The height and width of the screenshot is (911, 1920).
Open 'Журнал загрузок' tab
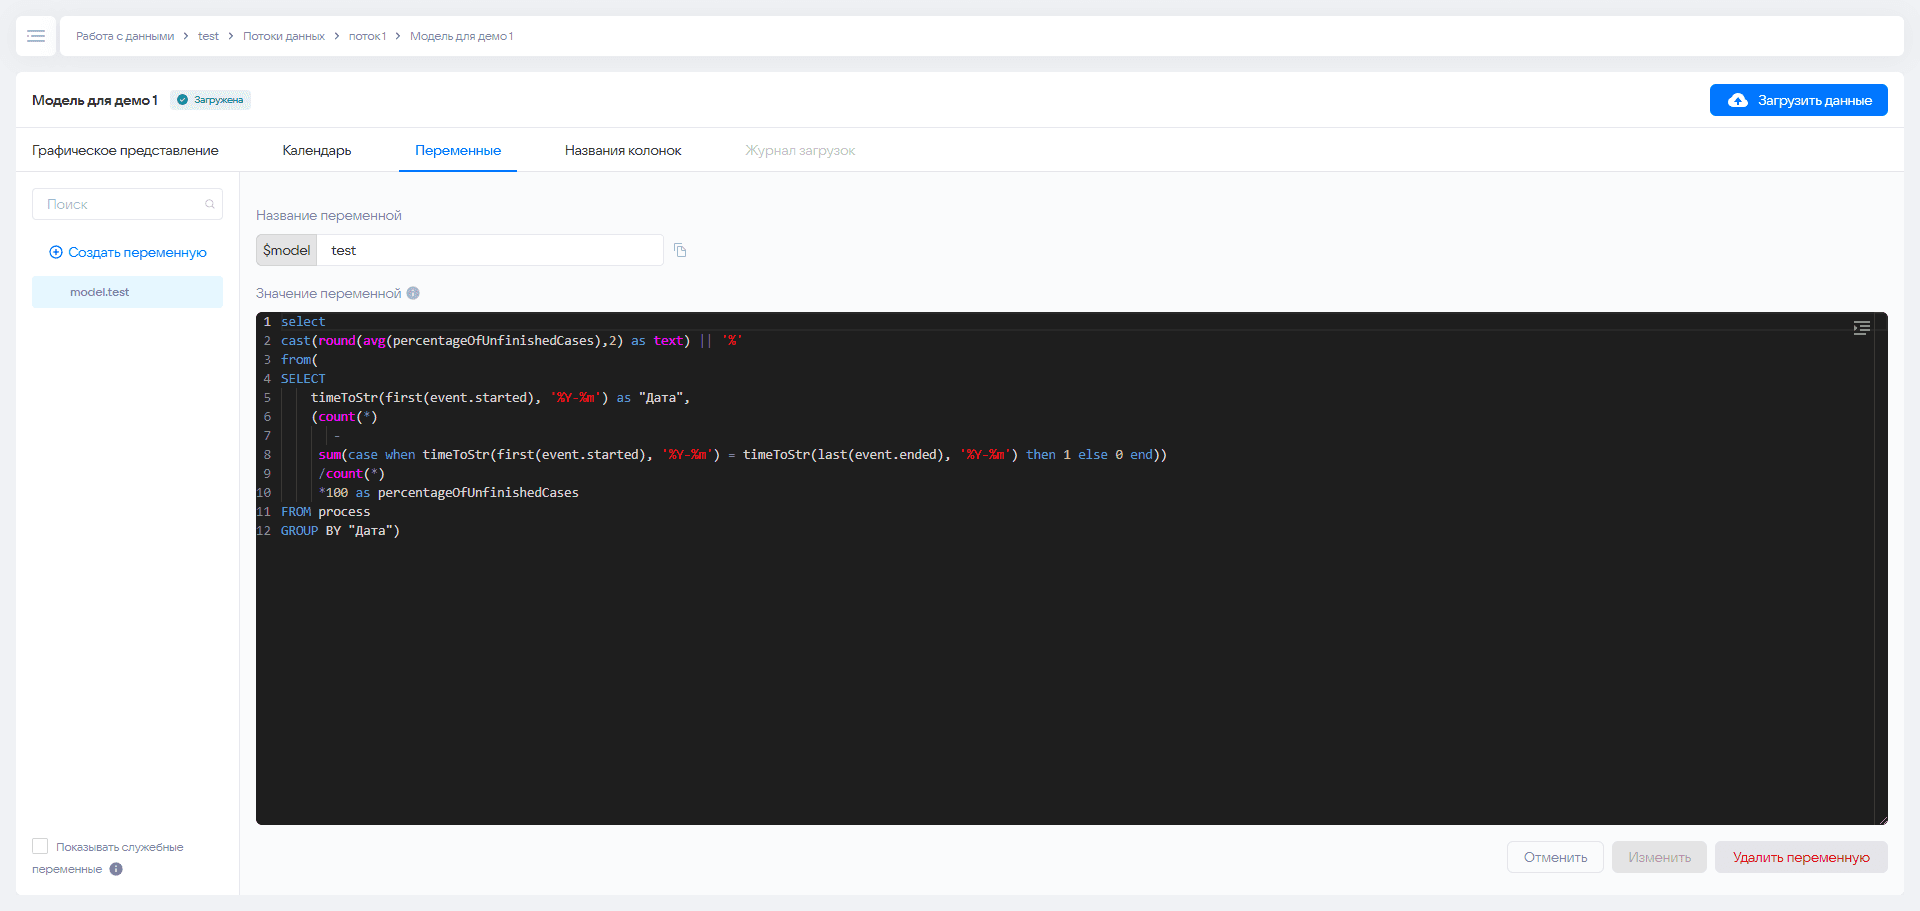pyautogui.click(x=800, y=150)
